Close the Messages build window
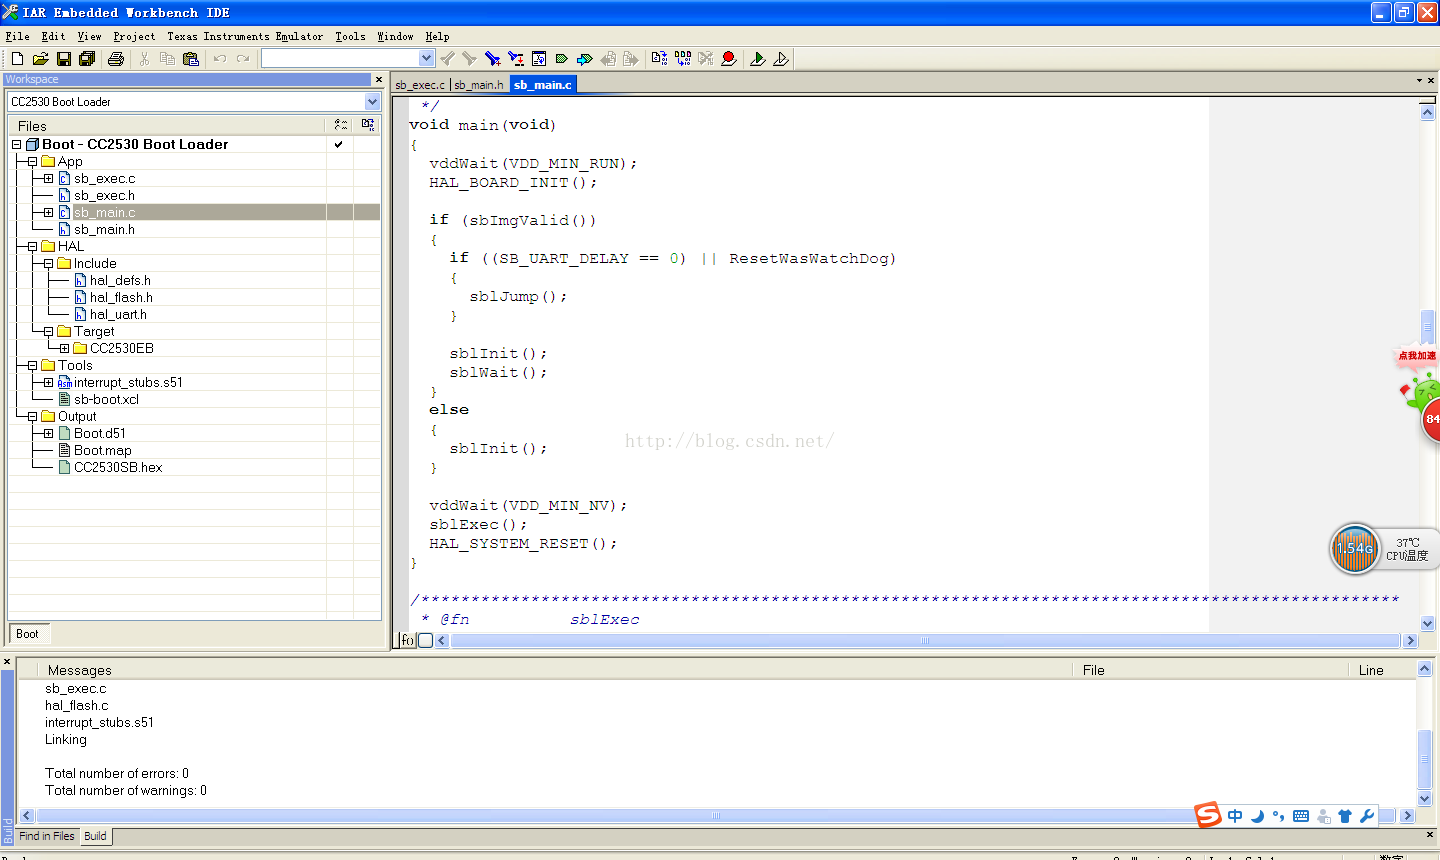 coord(7,662)
